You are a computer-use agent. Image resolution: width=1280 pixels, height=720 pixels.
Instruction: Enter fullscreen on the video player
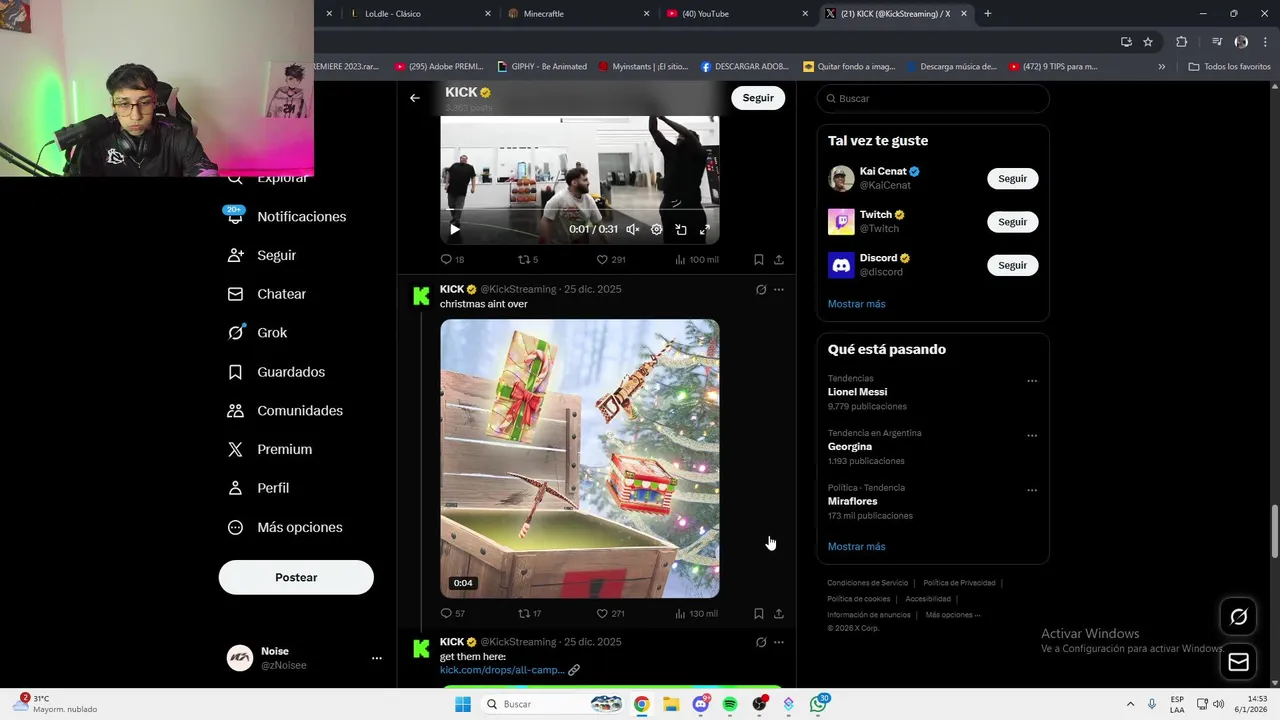705,229
